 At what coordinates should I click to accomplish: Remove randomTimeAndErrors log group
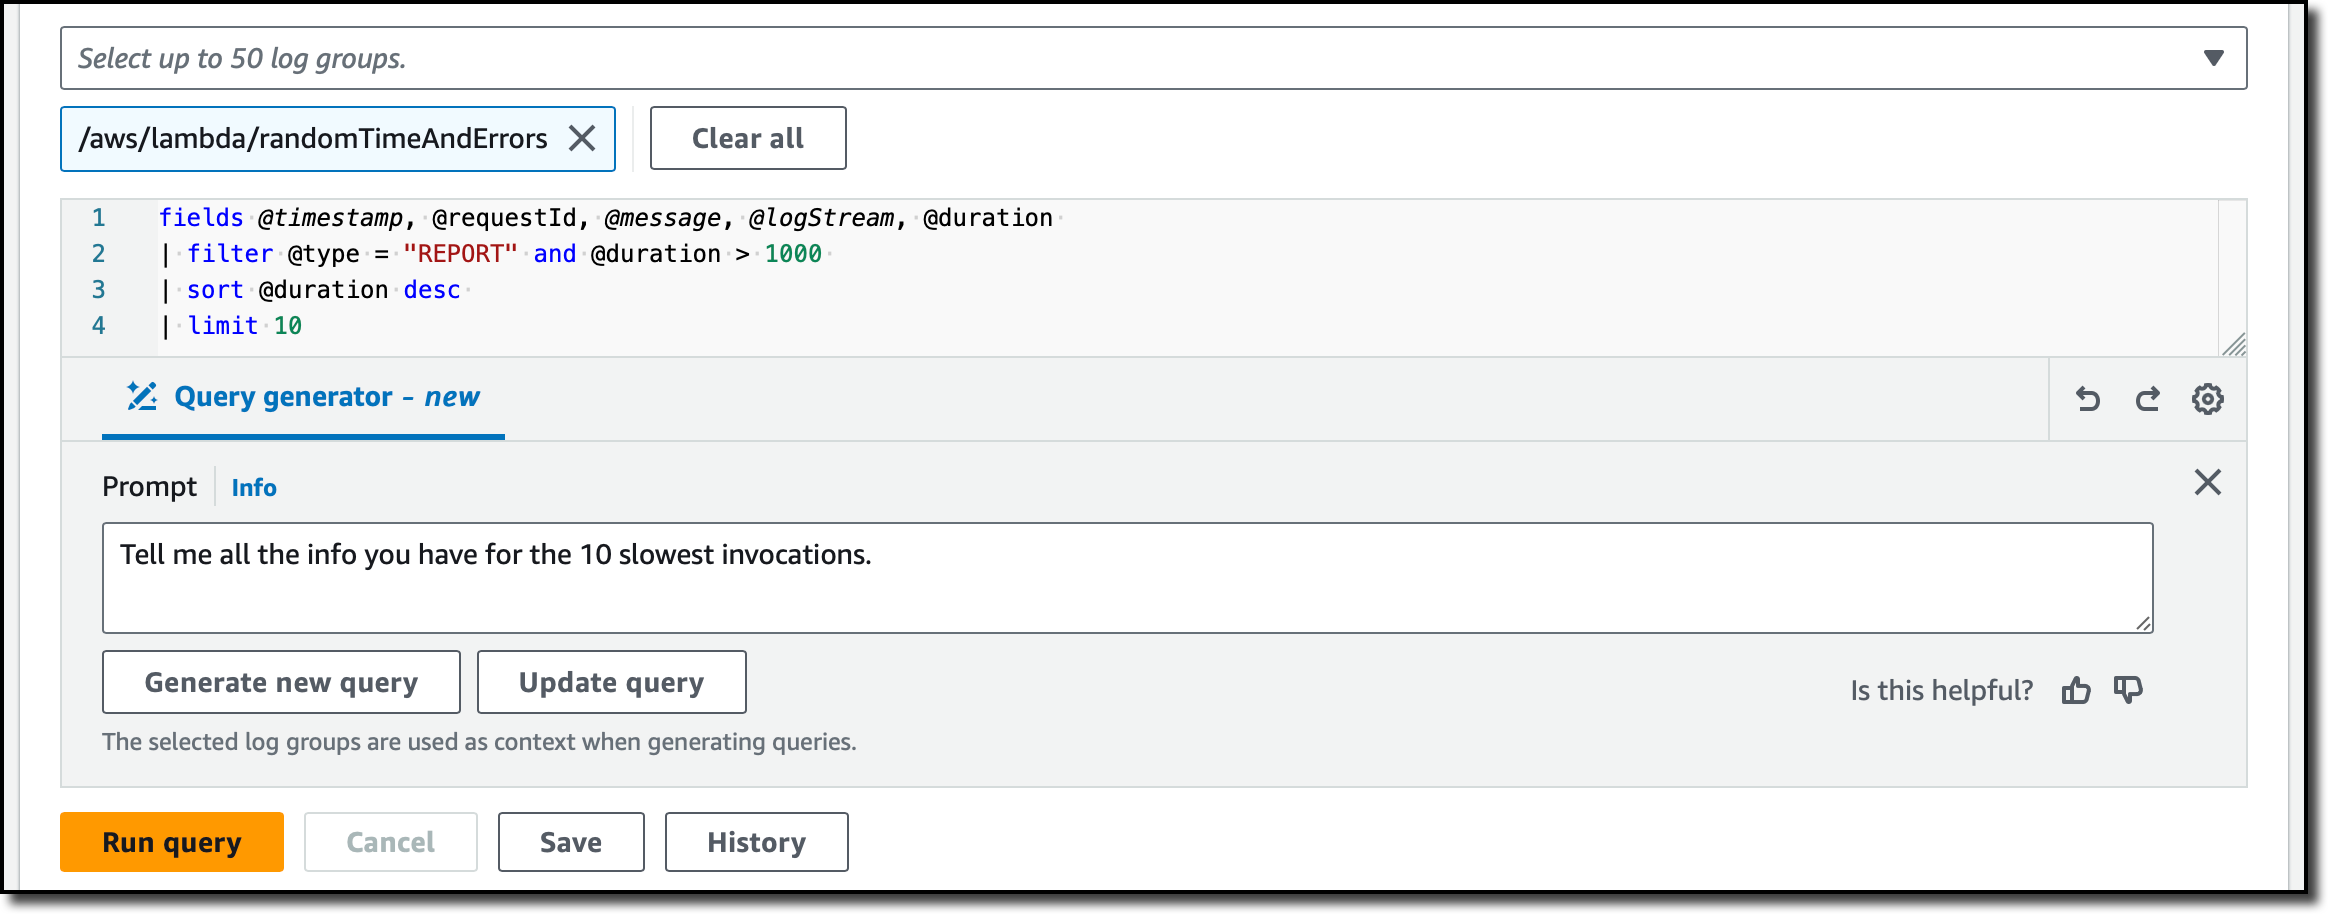582,138
